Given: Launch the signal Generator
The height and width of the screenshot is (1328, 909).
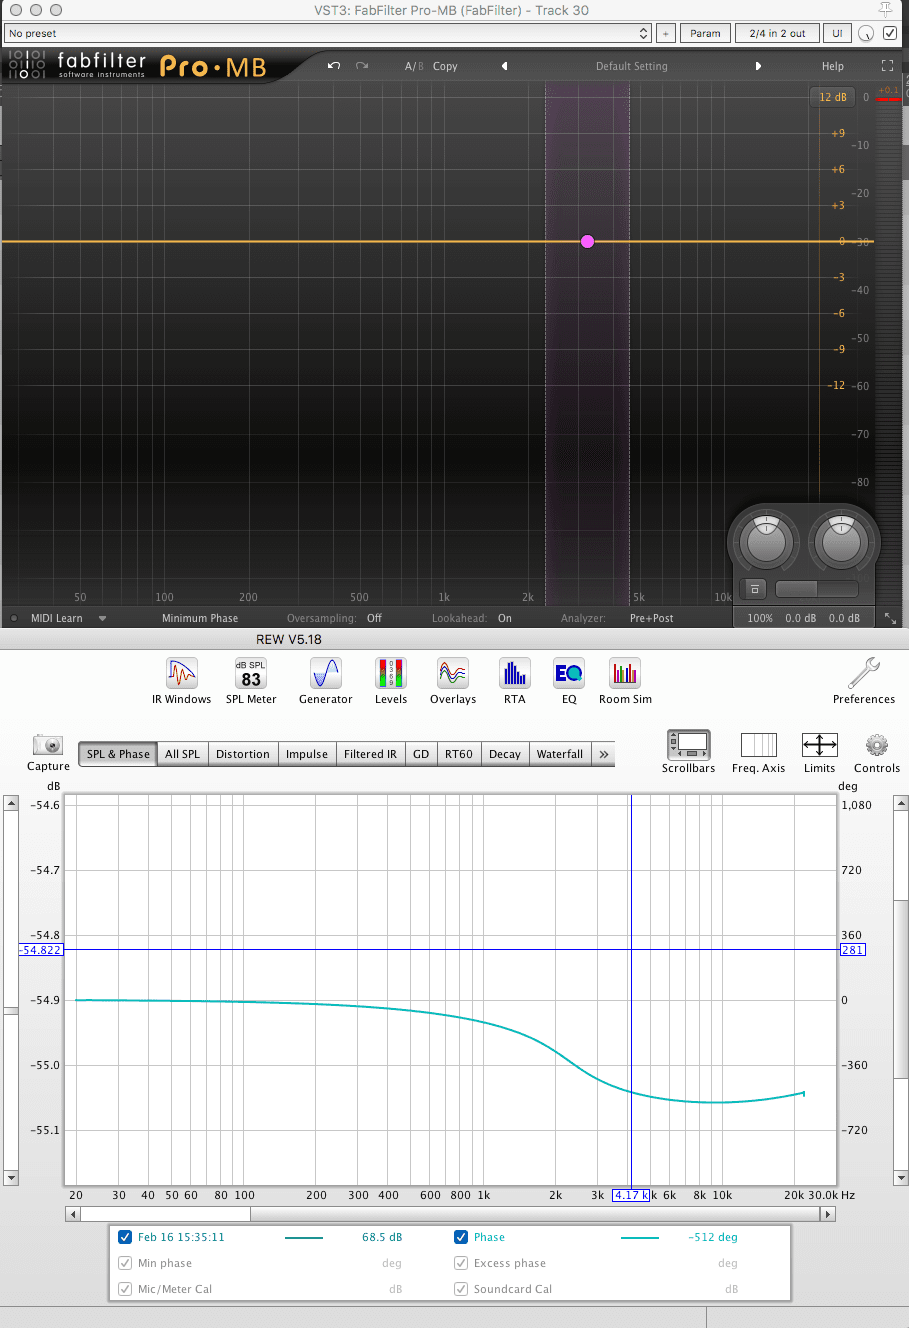Looking at the screenshot, I should click(326, 674).
